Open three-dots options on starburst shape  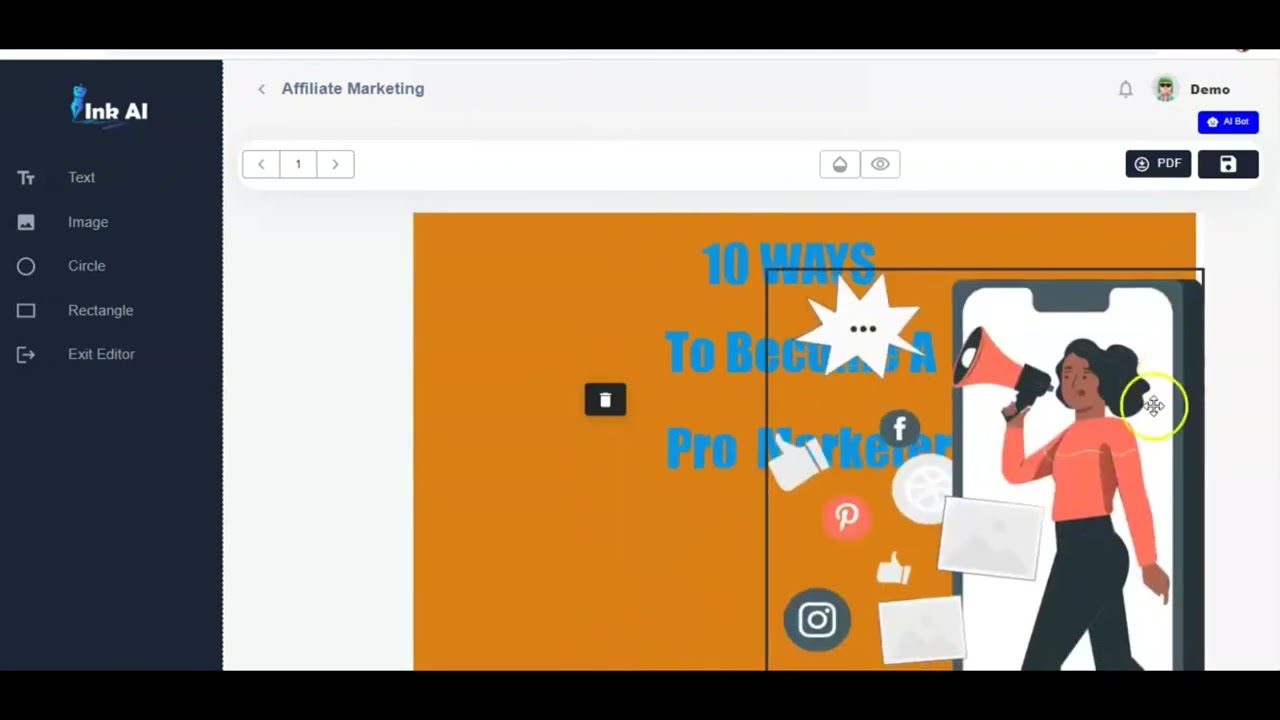(x=863, y=329)
